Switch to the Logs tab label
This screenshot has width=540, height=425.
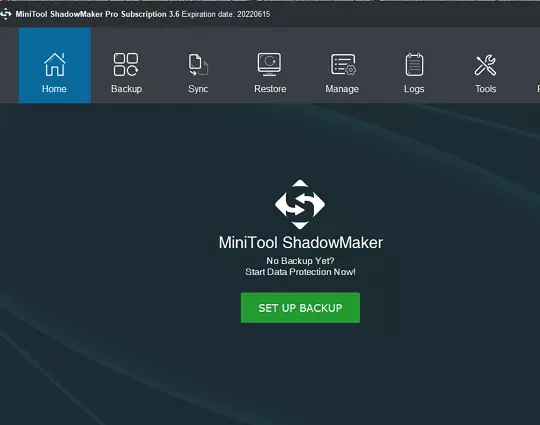414,89
